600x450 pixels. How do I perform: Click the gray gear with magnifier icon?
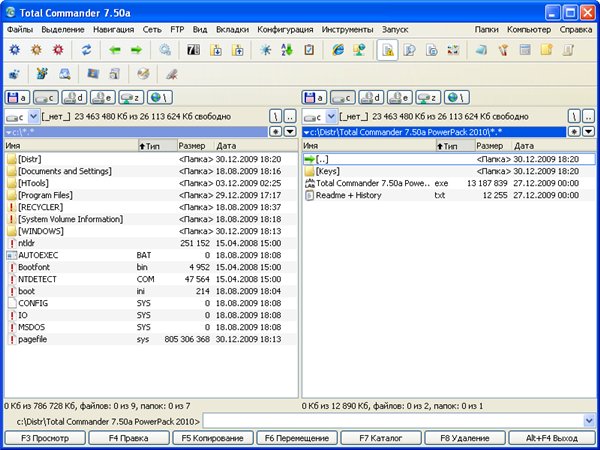pos(165,50)
